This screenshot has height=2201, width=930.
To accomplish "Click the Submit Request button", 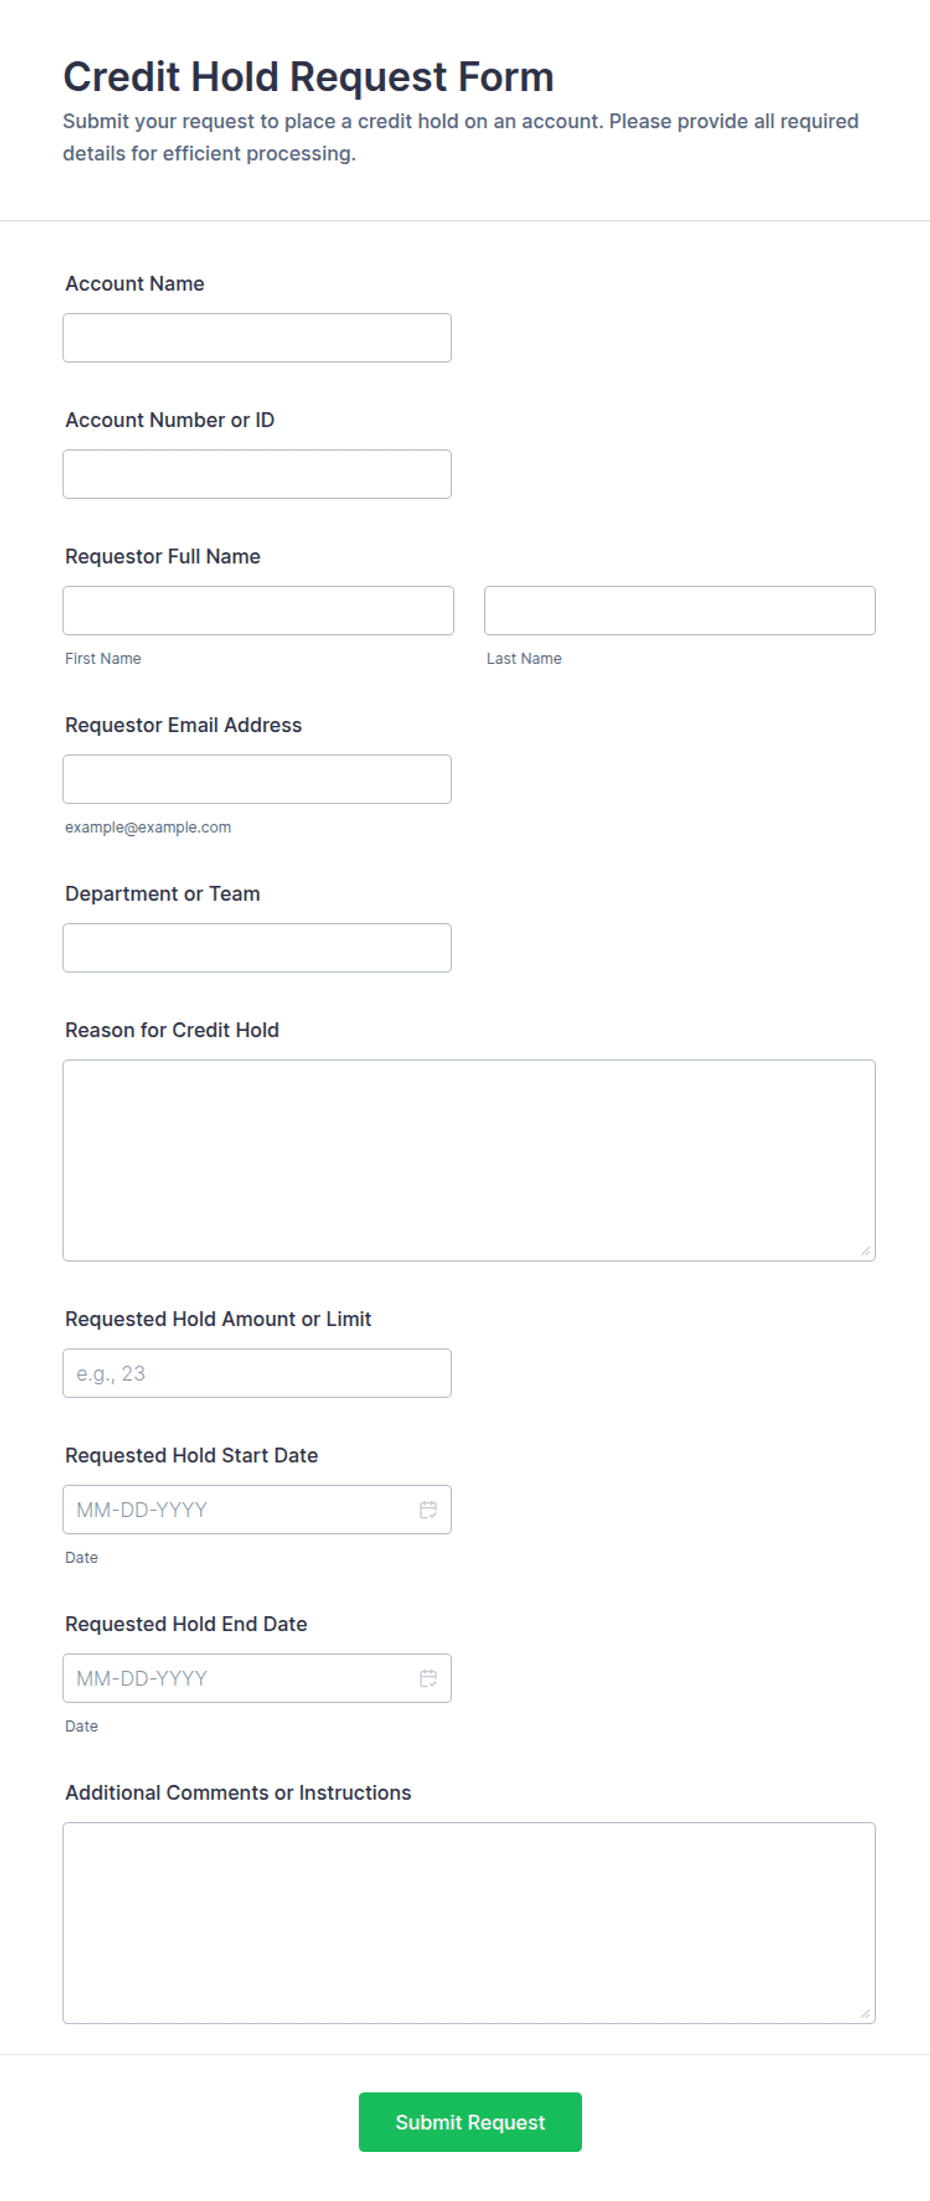I will click(x=470, y=2122).
